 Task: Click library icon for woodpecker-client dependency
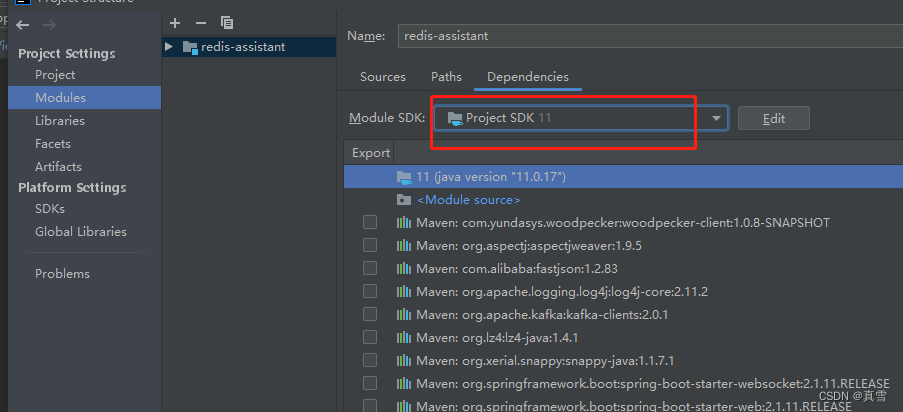coord(404,222)
